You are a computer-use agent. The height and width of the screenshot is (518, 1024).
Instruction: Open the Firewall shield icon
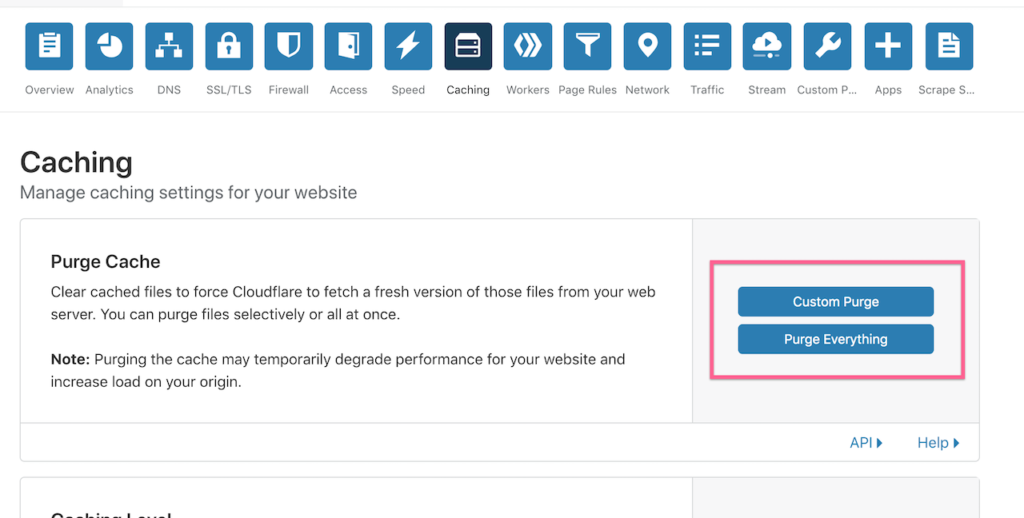point(289,46)
